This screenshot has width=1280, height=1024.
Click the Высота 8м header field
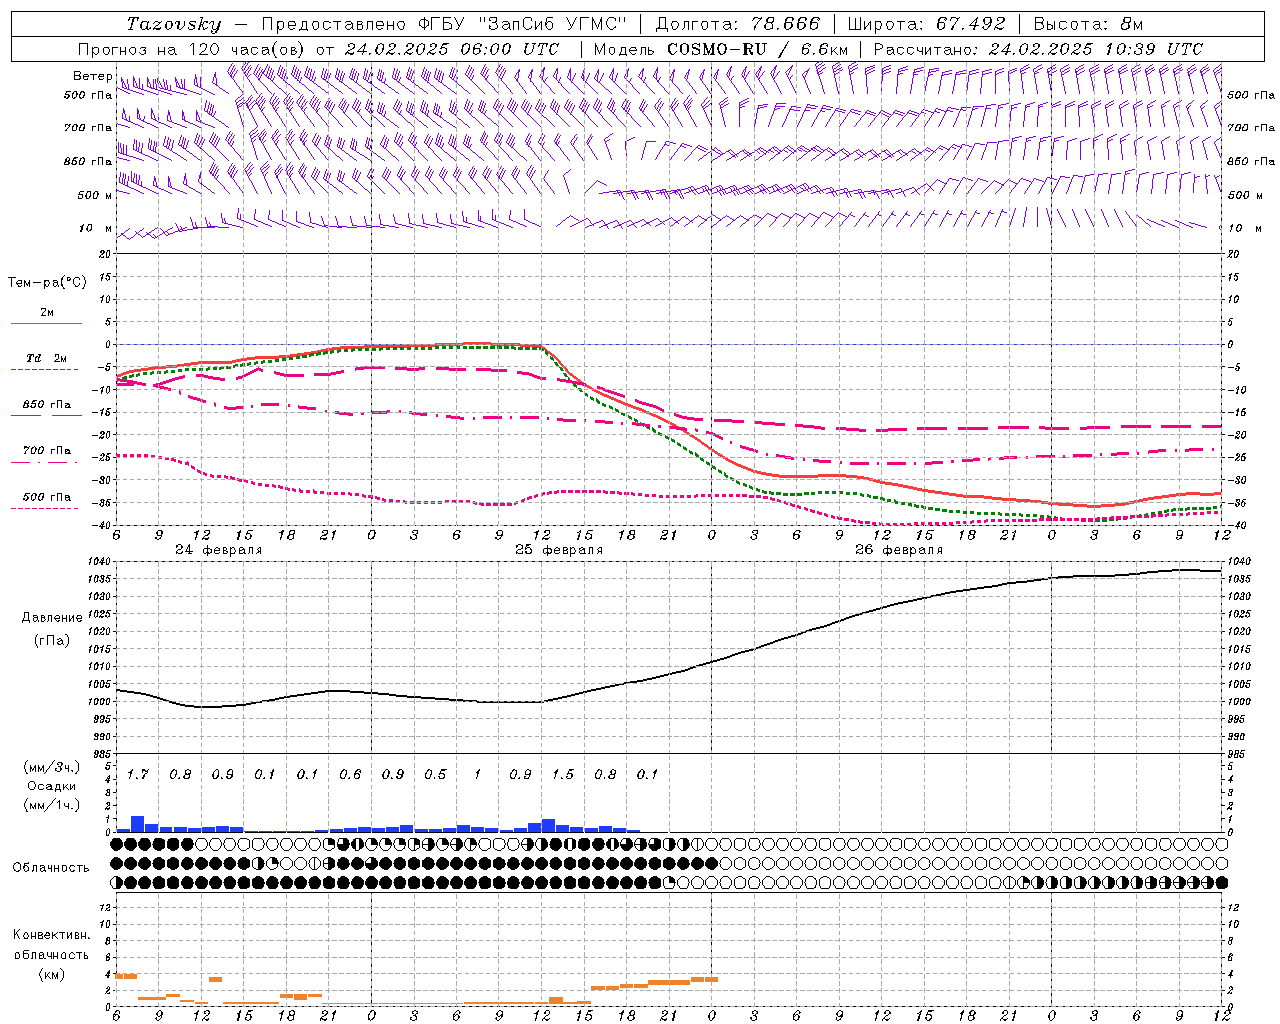pyautogui.click(x=1088, y=24)
